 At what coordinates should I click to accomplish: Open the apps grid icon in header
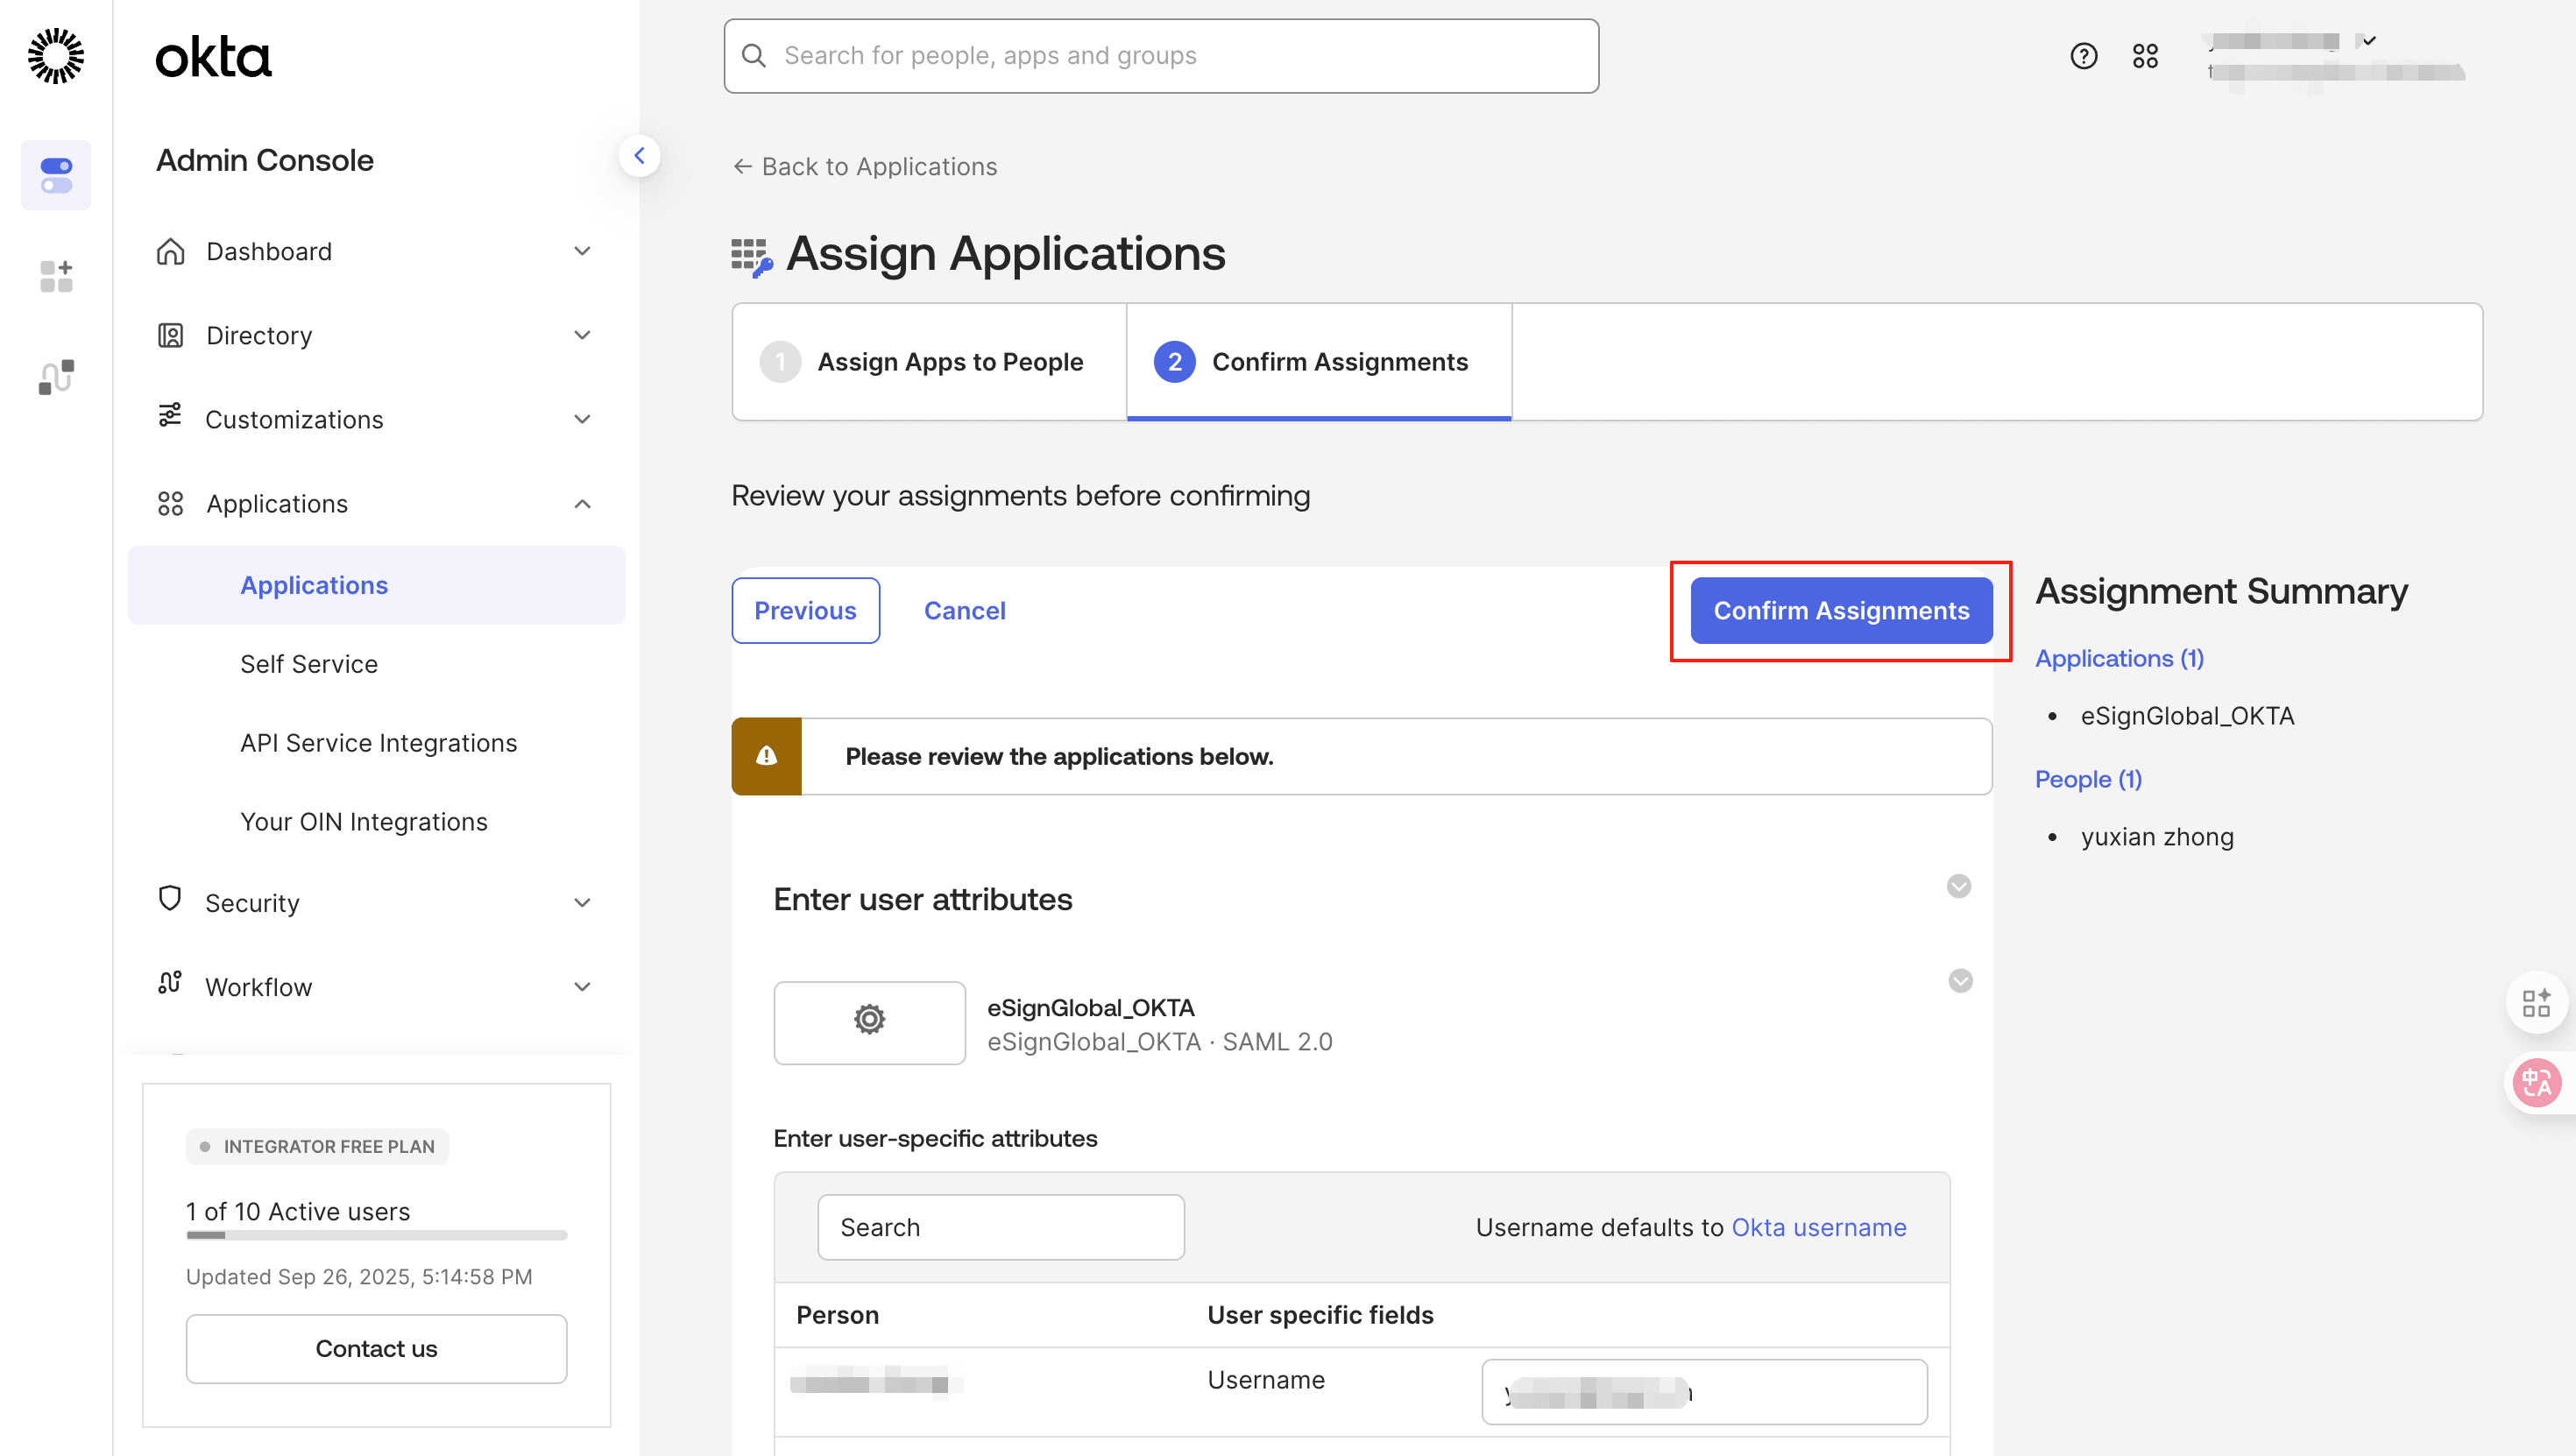pyautogui.click(x=2144, y=56)
